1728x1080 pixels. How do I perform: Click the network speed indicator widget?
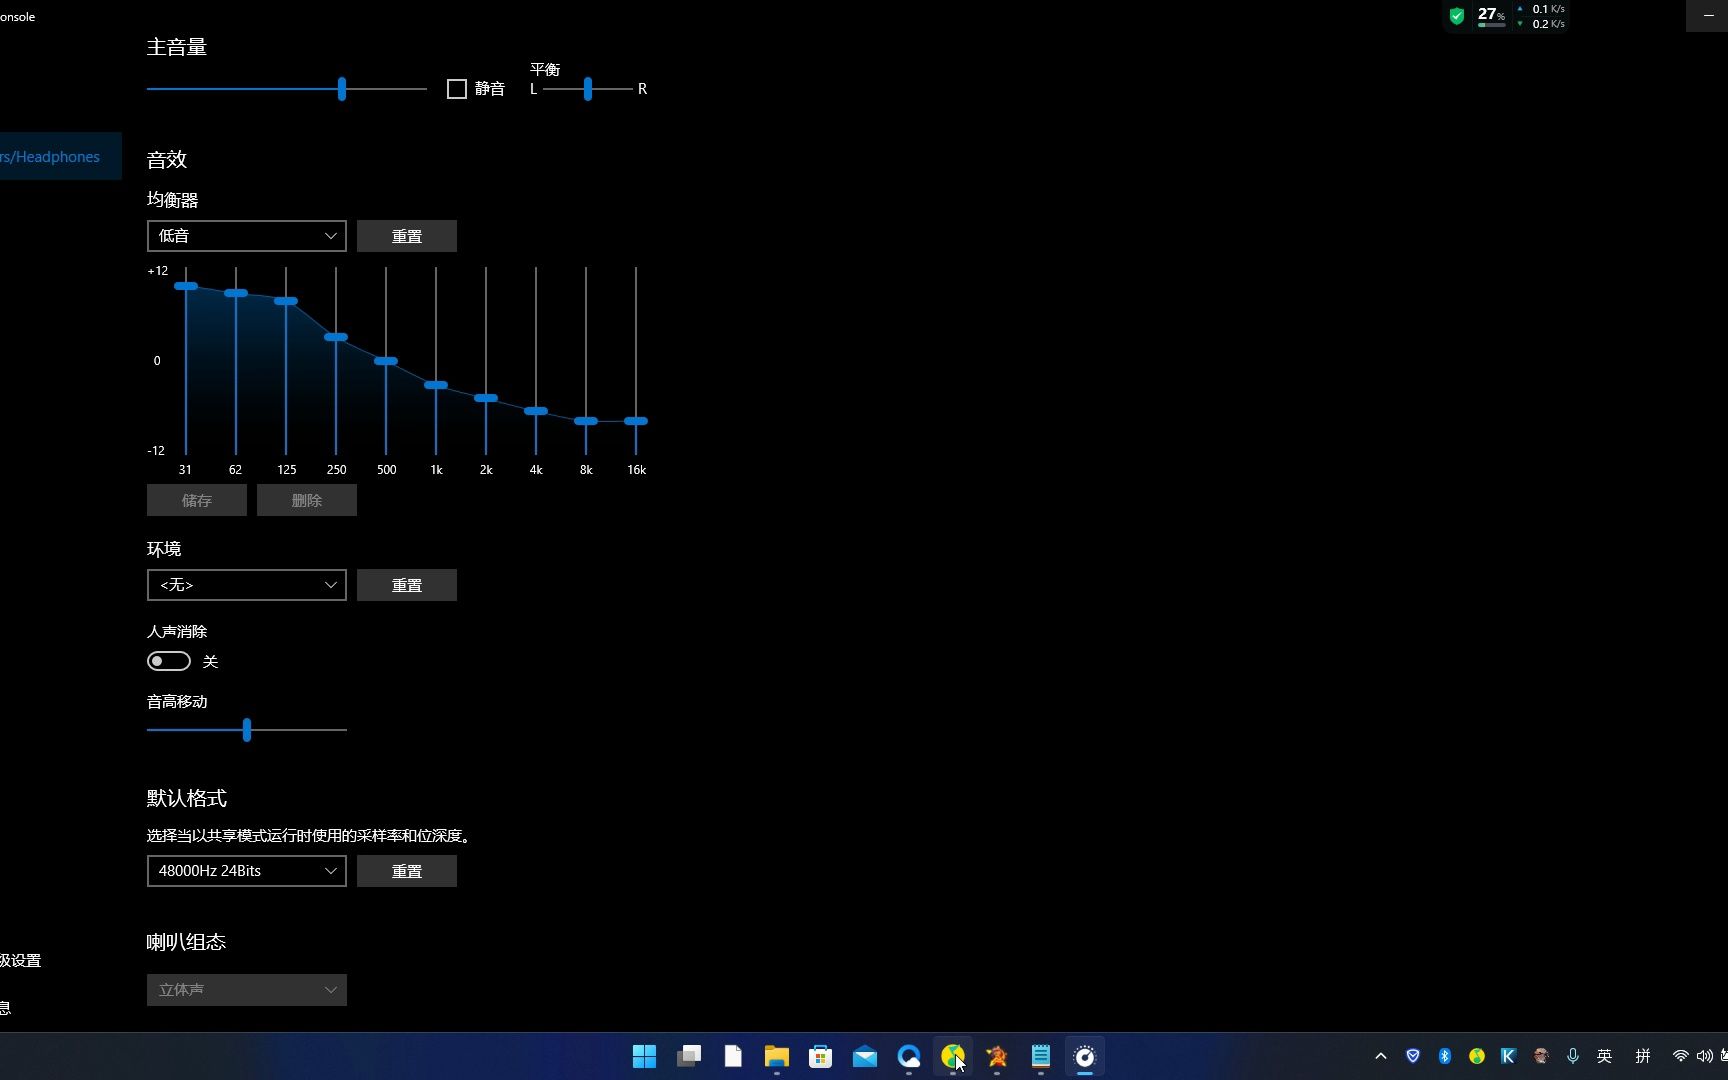click(1541, 16)
